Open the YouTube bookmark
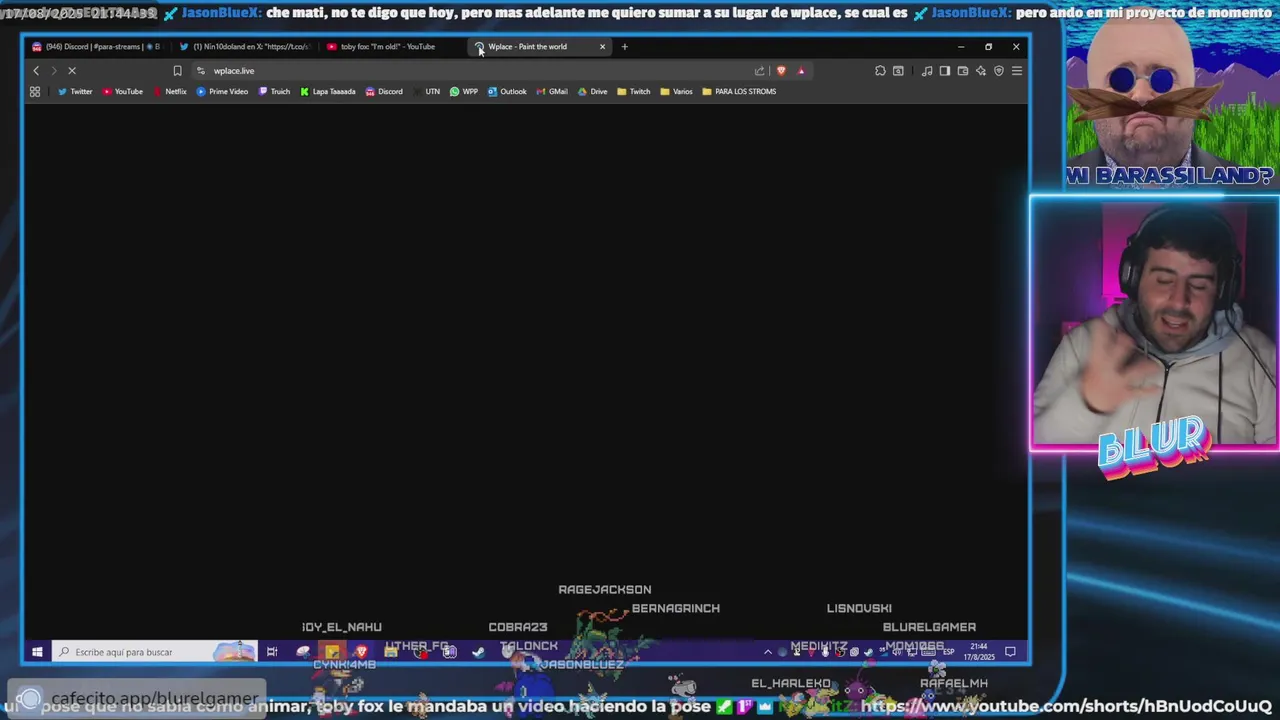The image size is (1280, 720). click(x=123, y=92)
